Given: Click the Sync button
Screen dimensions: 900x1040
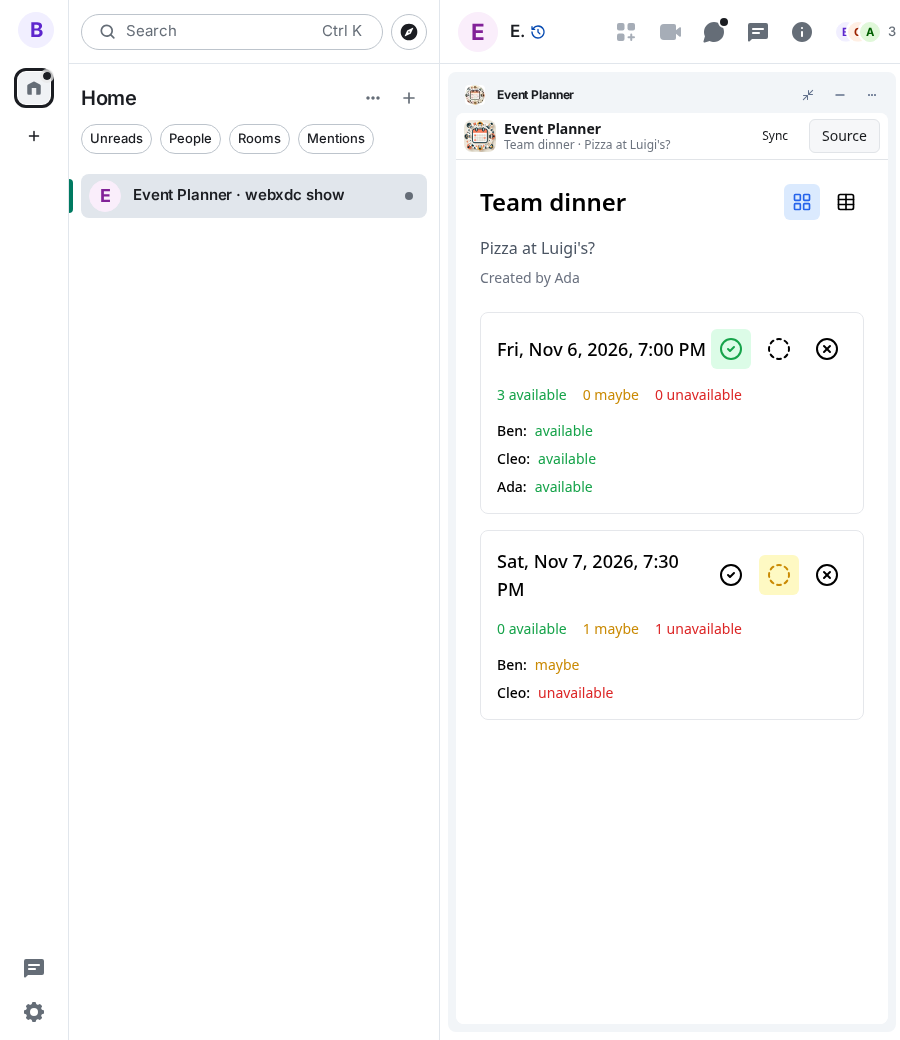Looking at the screenshot, I should 775,136.
